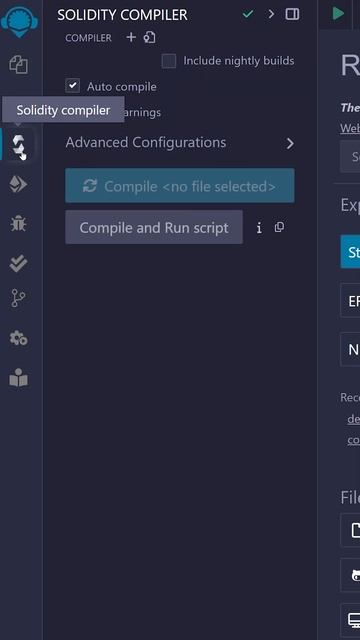
Task: Copy the compile script snippet icon
Action: click(x=280, y=227)
